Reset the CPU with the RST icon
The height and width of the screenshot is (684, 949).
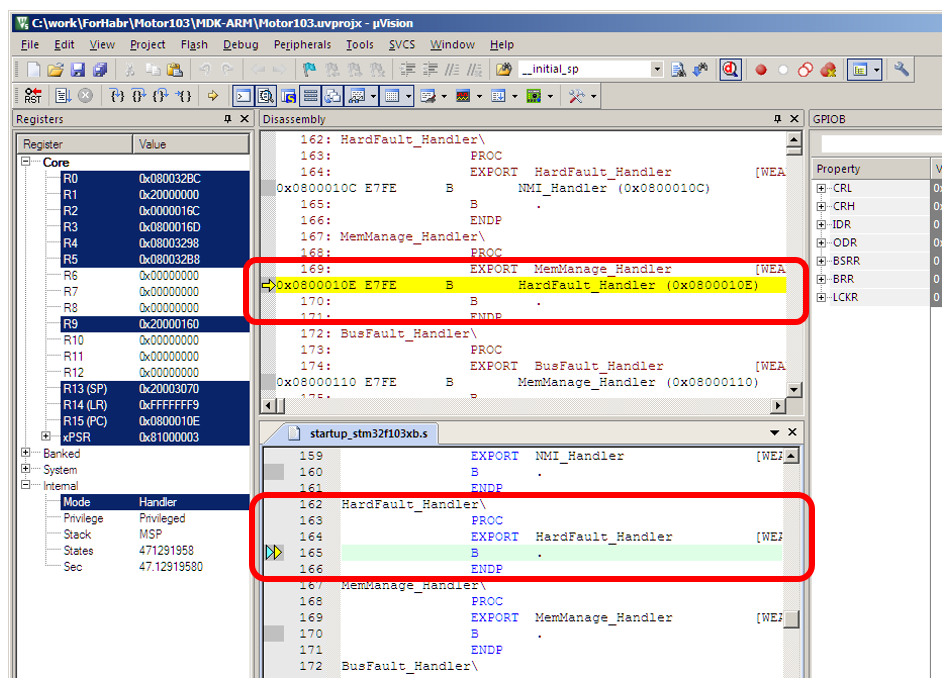click(33, 96)
